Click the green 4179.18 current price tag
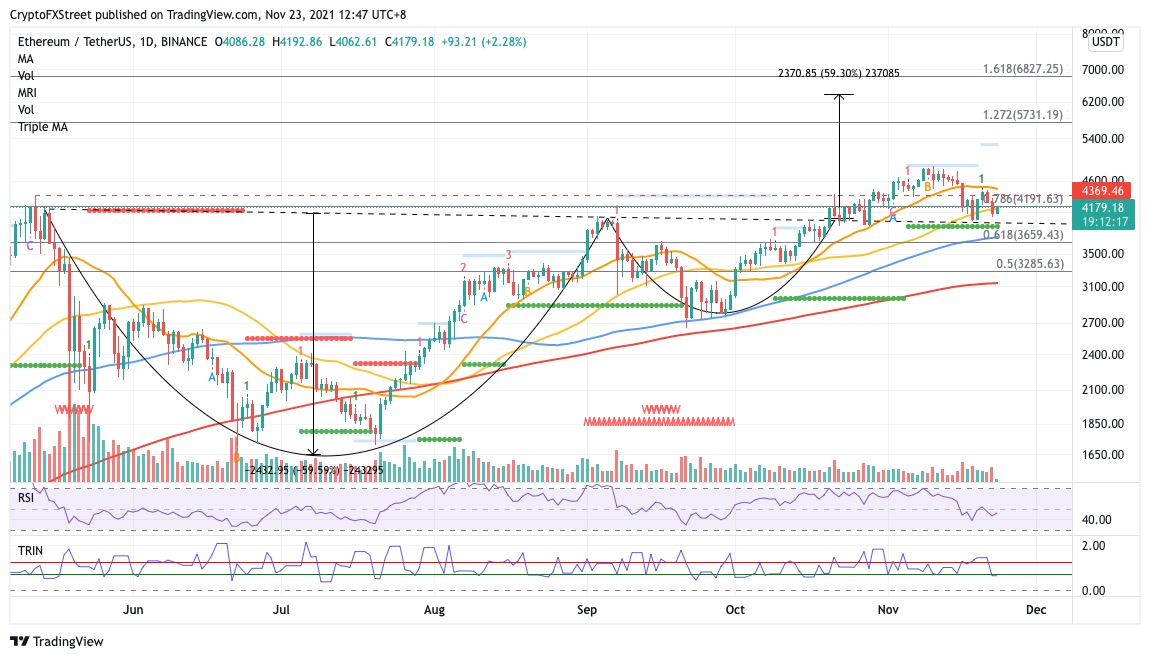 point(1103,208)
